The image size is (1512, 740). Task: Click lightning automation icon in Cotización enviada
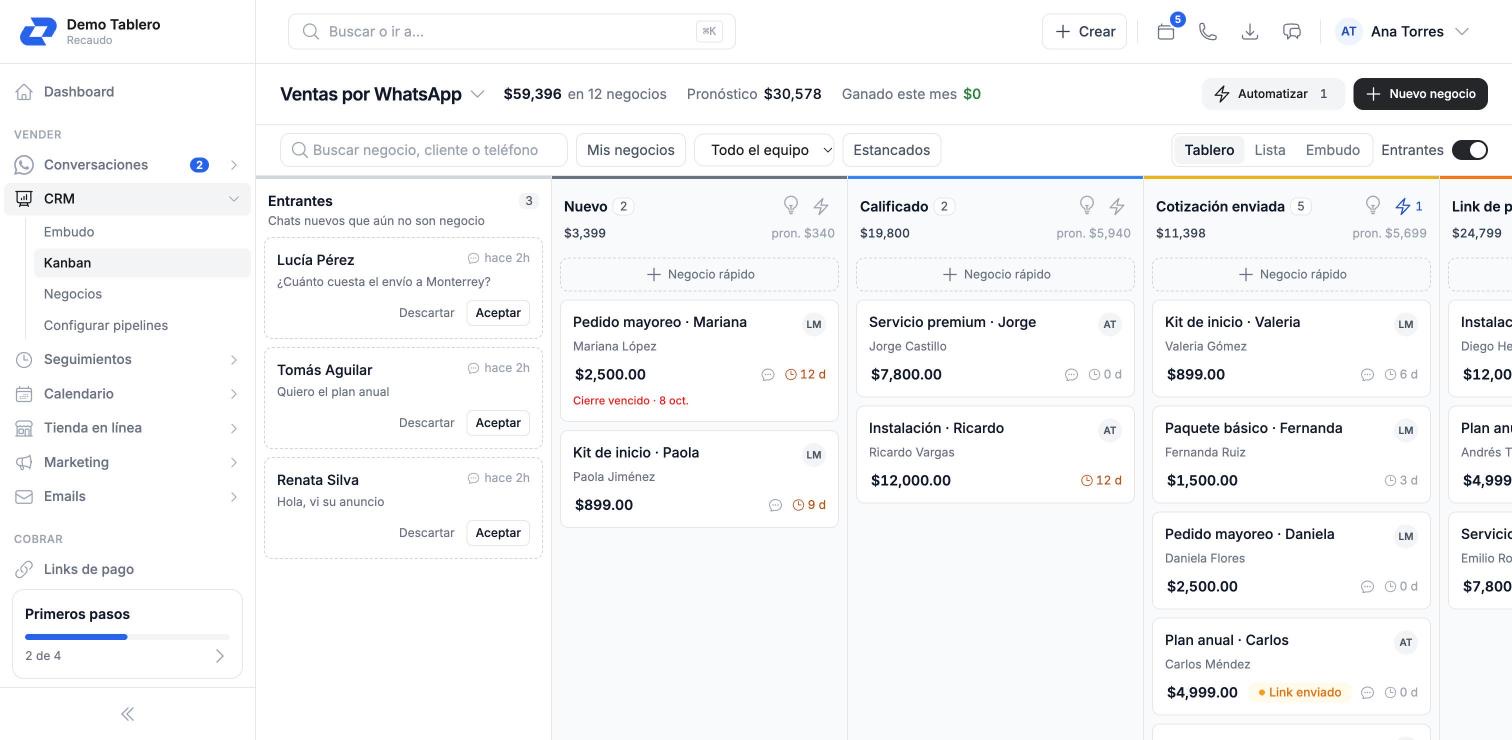[1409, 206]
